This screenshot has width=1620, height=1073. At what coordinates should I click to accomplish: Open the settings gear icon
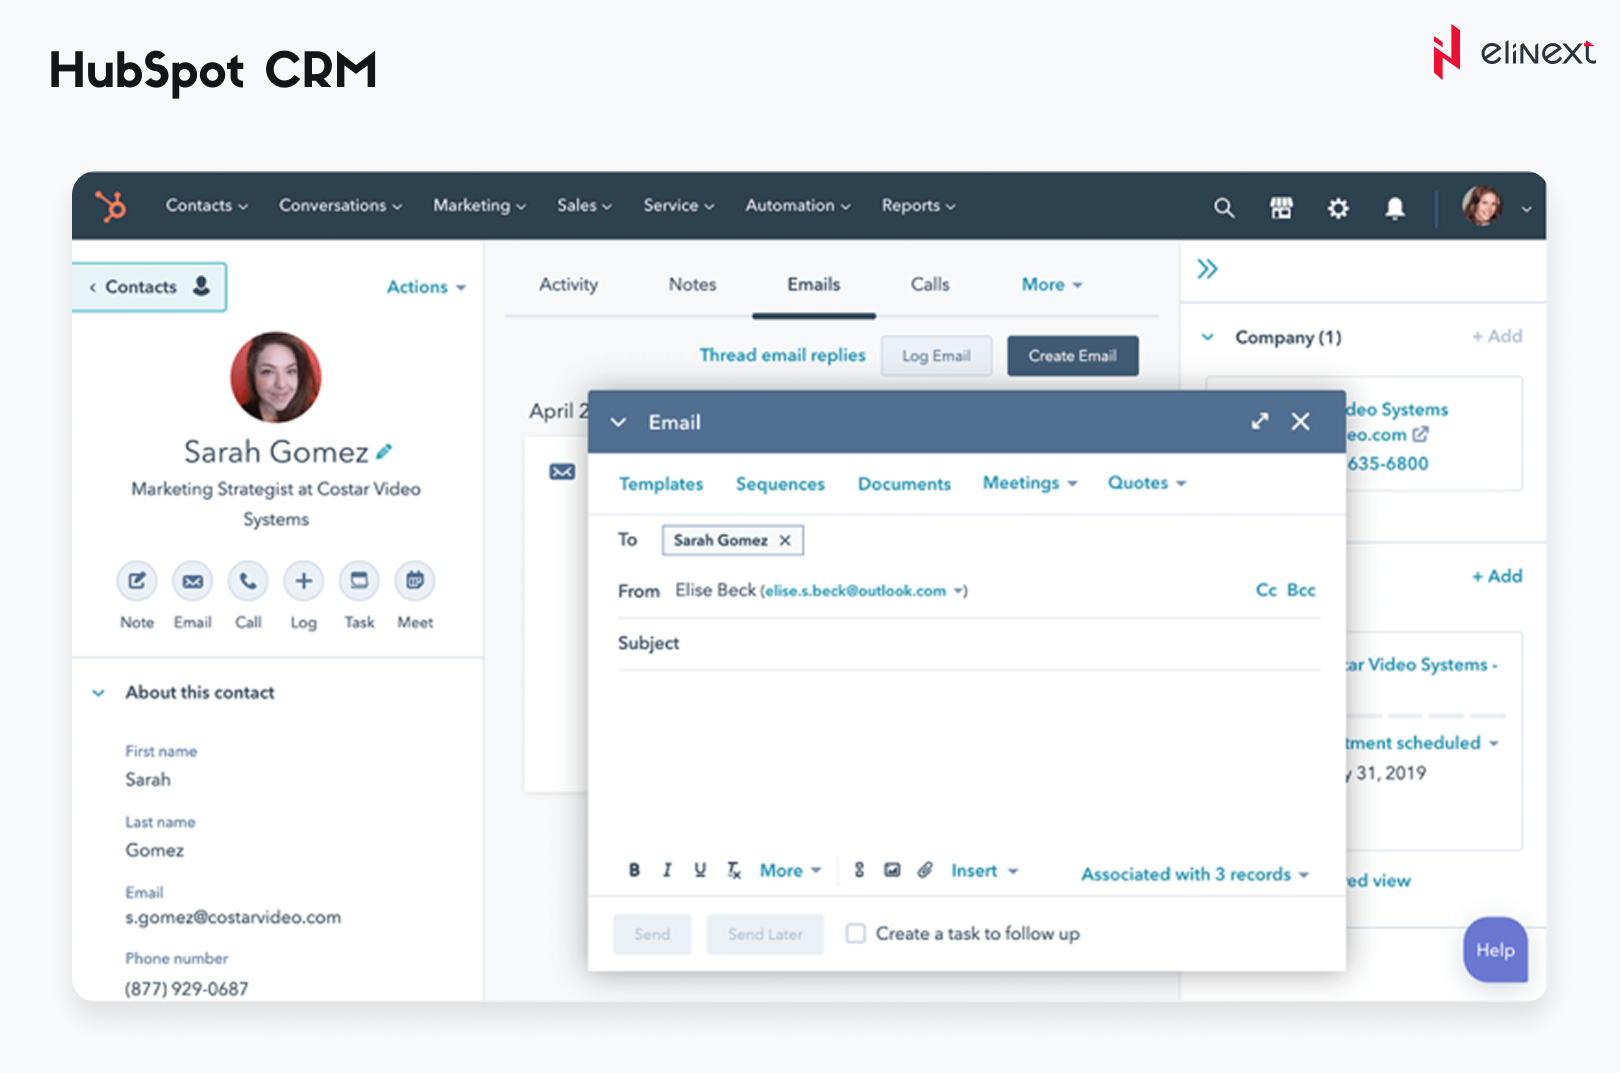click(x=1338, y=207)
